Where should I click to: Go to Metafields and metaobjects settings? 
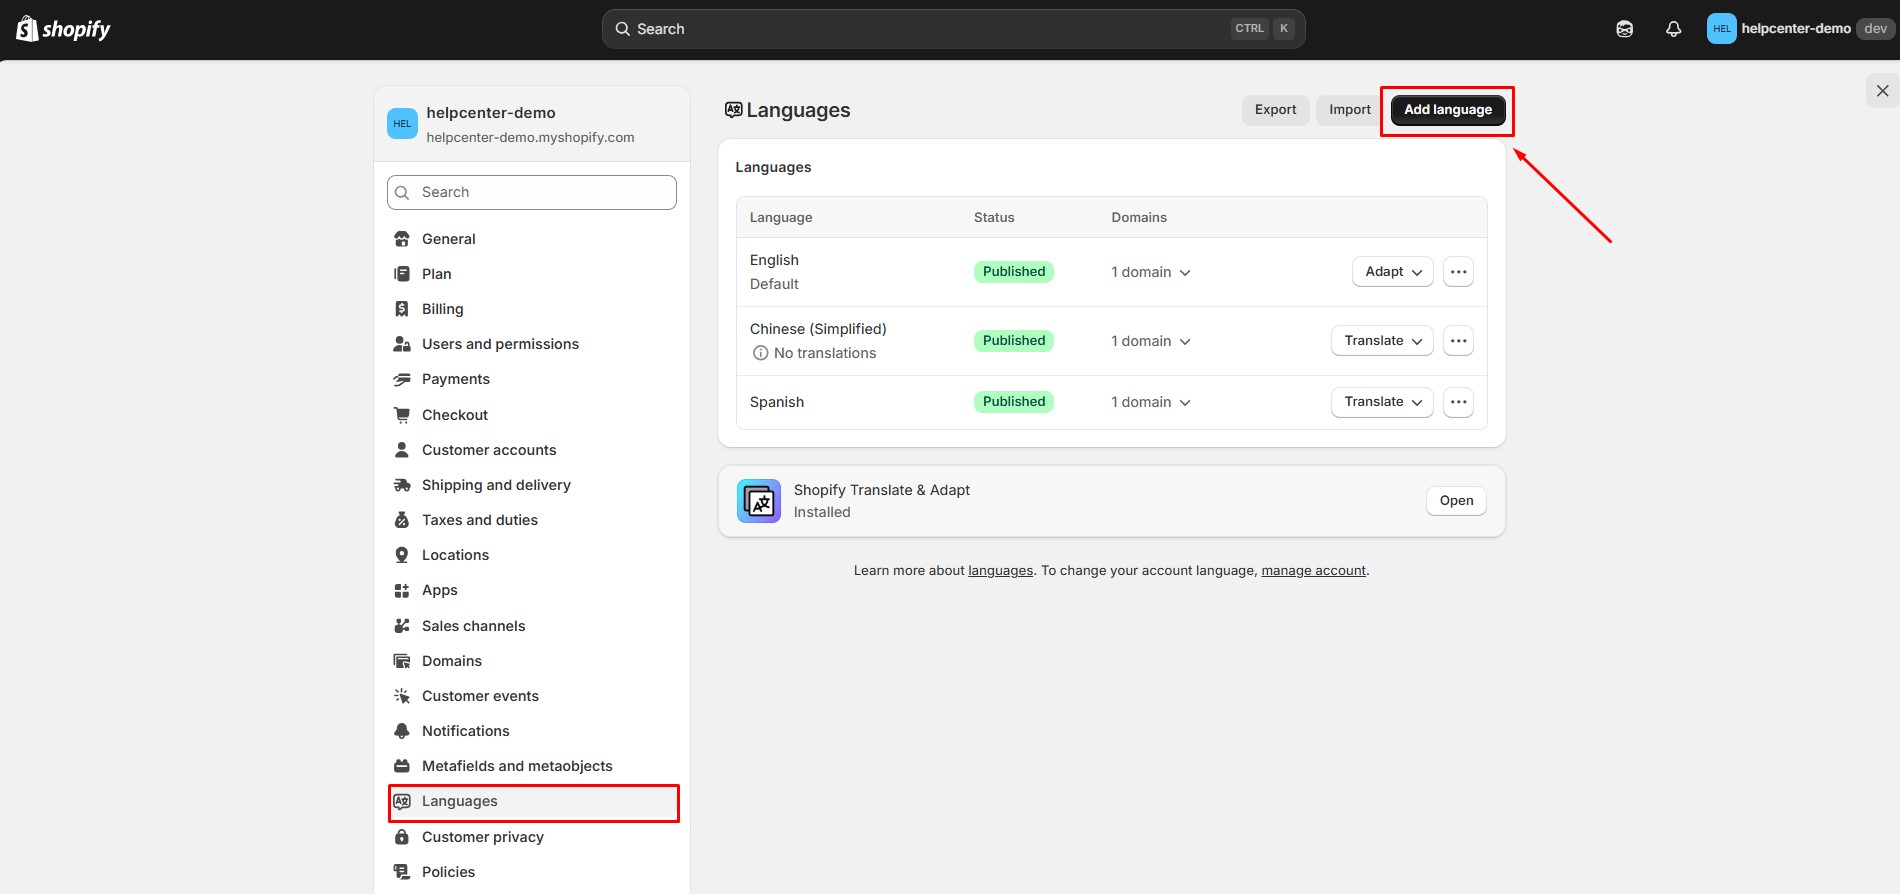click(517, 766)
